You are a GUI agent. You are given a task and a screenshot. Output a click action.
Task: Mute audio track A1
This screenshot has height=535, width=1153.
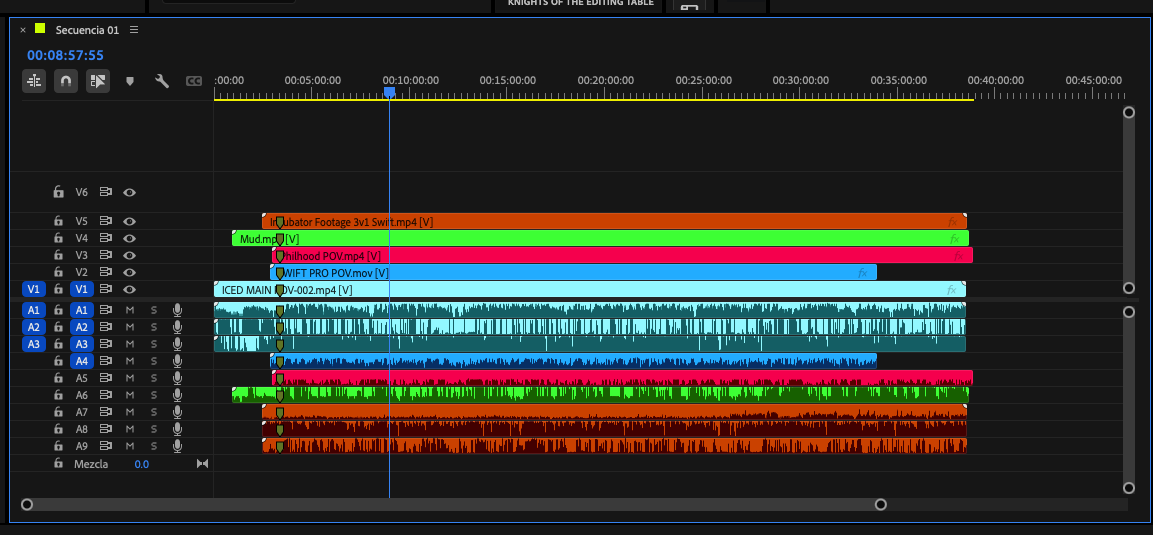point(130,310)
